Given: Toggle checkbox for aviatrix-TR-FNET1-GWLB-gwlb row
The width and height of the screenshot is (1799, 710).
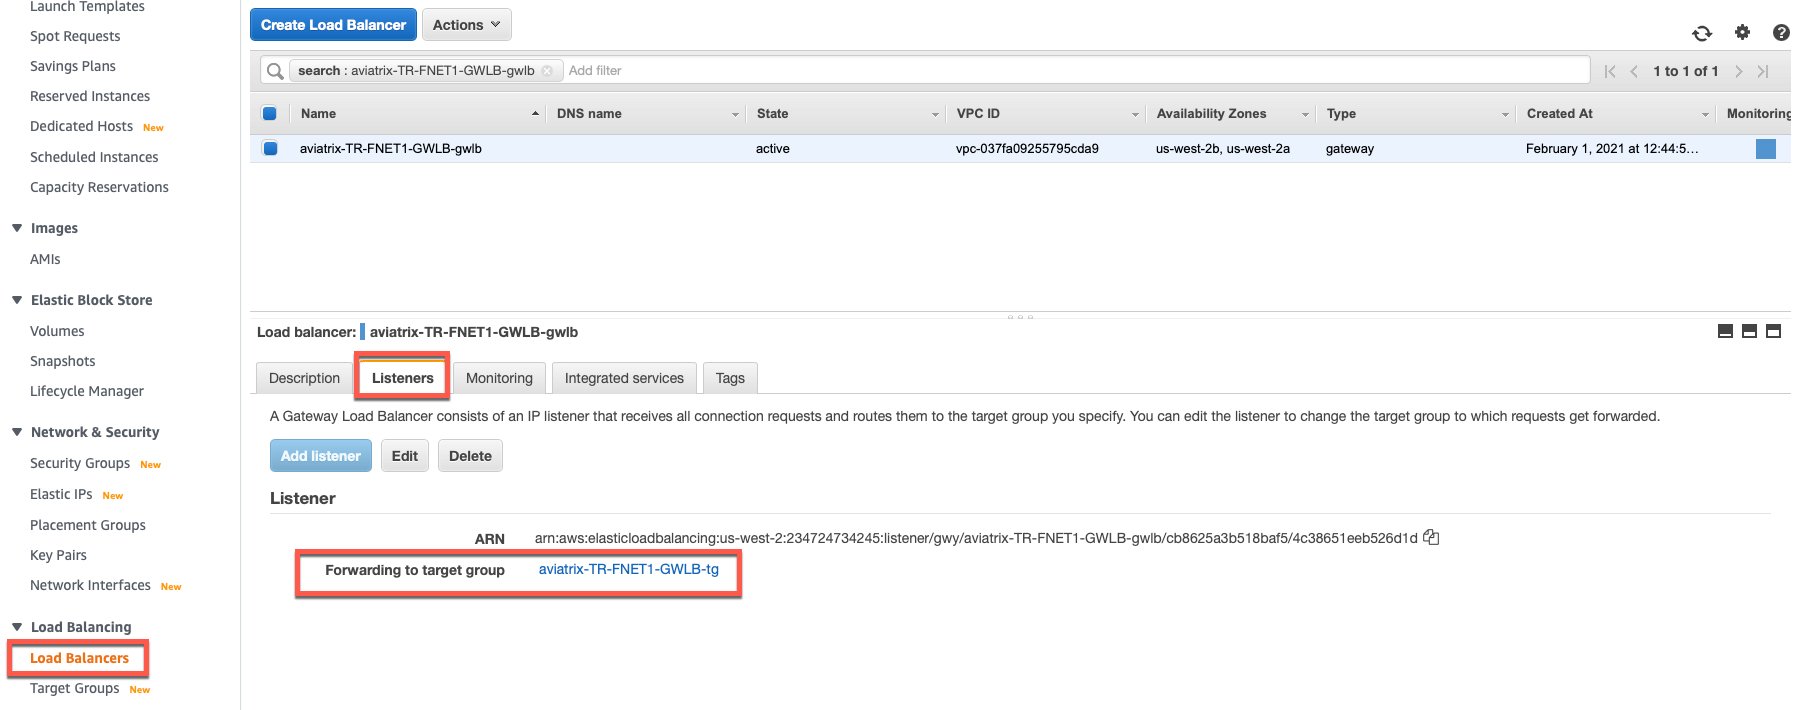Looking at the screenshot, I should point(270,148).
